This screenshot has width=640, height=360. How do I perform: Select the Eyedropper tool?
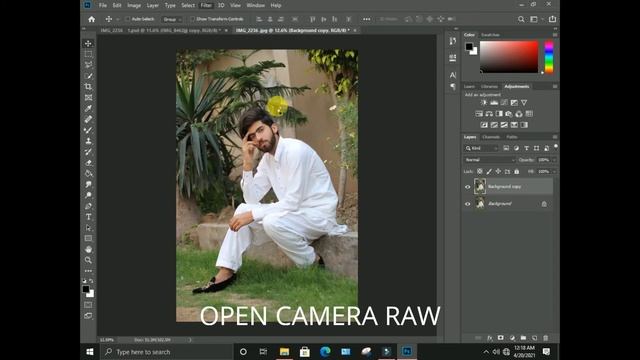88,108
